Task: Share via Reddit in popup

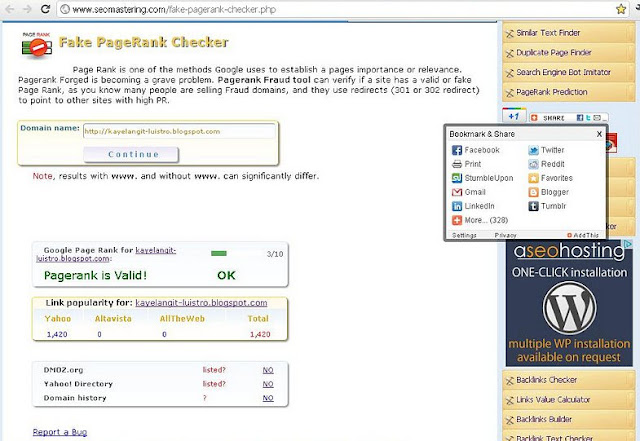Action: click(546, 164)
